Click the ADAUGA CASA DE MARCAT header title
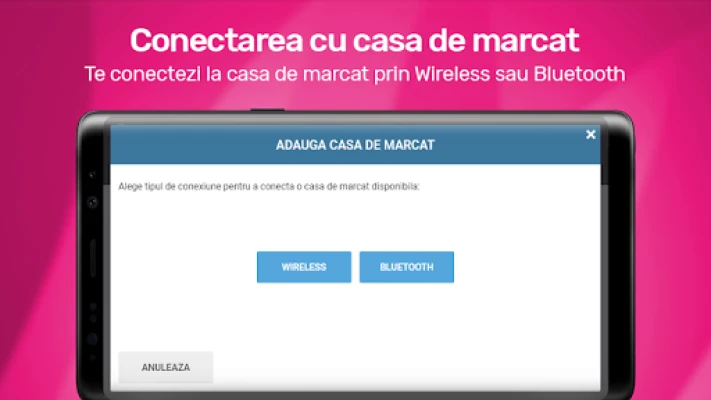This screenshot has width=711, height=400. click(355, 145)
